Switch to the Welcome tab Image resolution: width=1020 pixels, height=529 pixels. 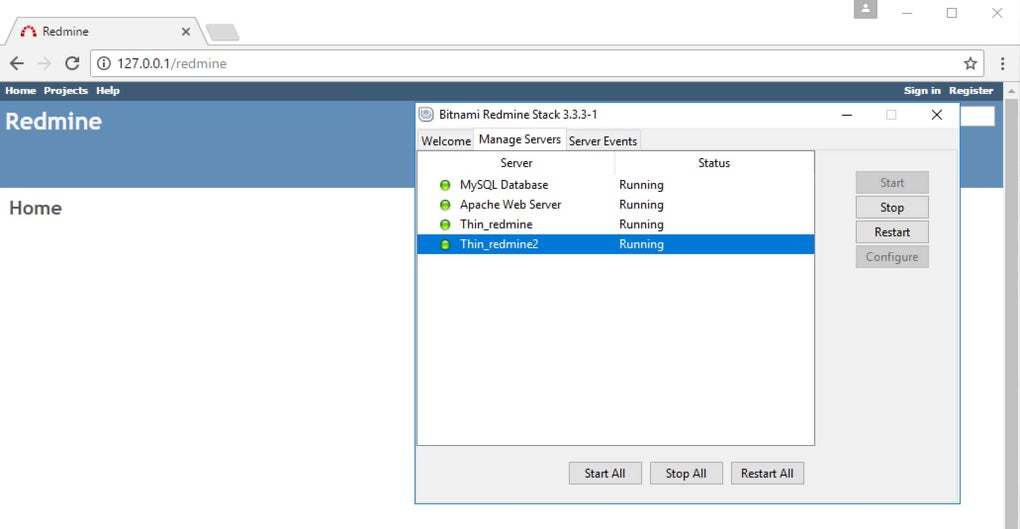(x=446, y=141)
